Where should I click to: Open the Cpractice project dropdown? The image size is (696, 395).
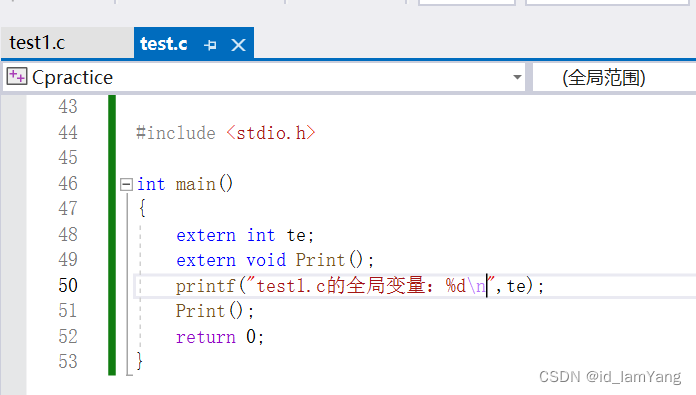click(517, 77)
